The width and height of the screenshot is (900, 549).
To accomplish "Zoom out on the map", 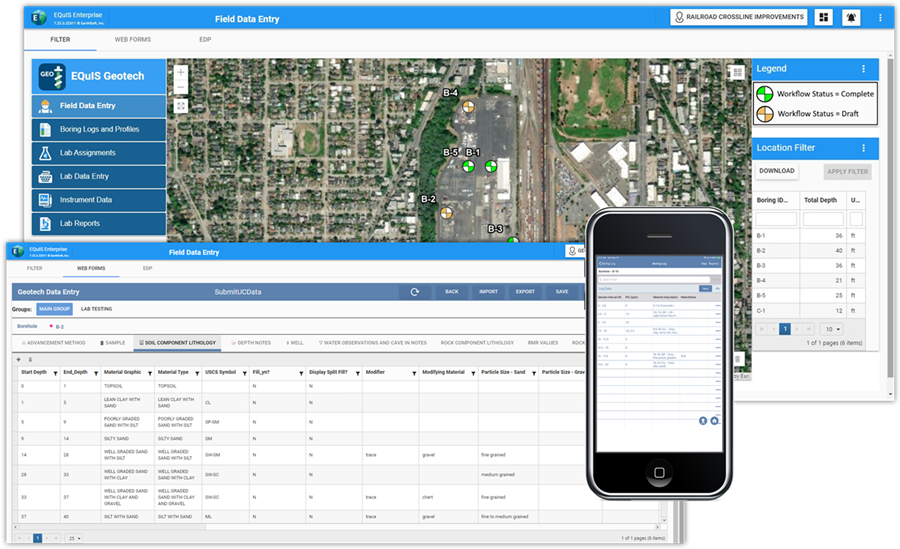I will click(x=181, y=87).
